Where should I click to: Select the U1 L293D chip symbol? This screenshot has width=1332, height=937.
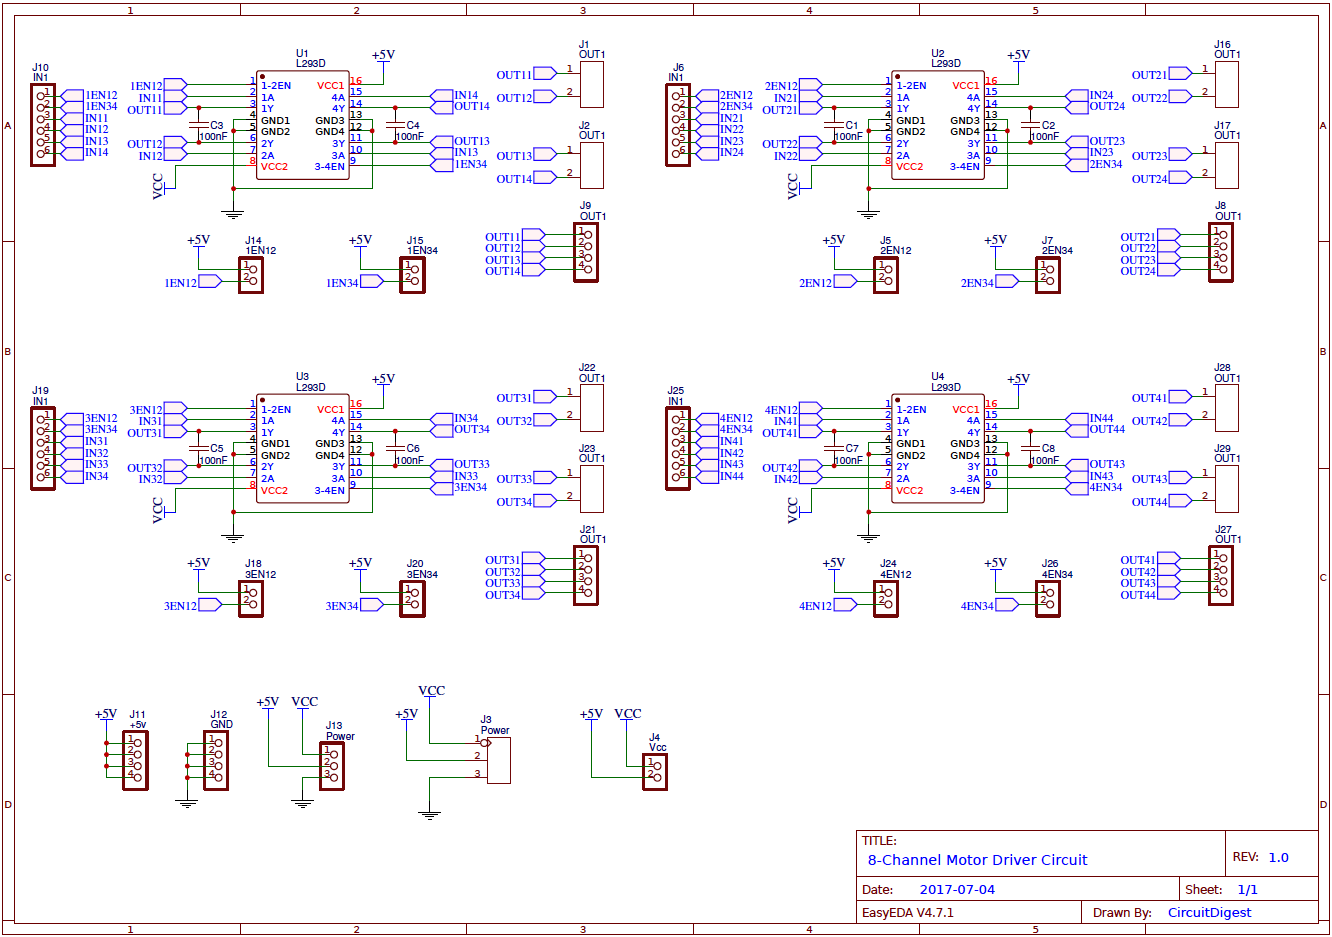[303, 125]
